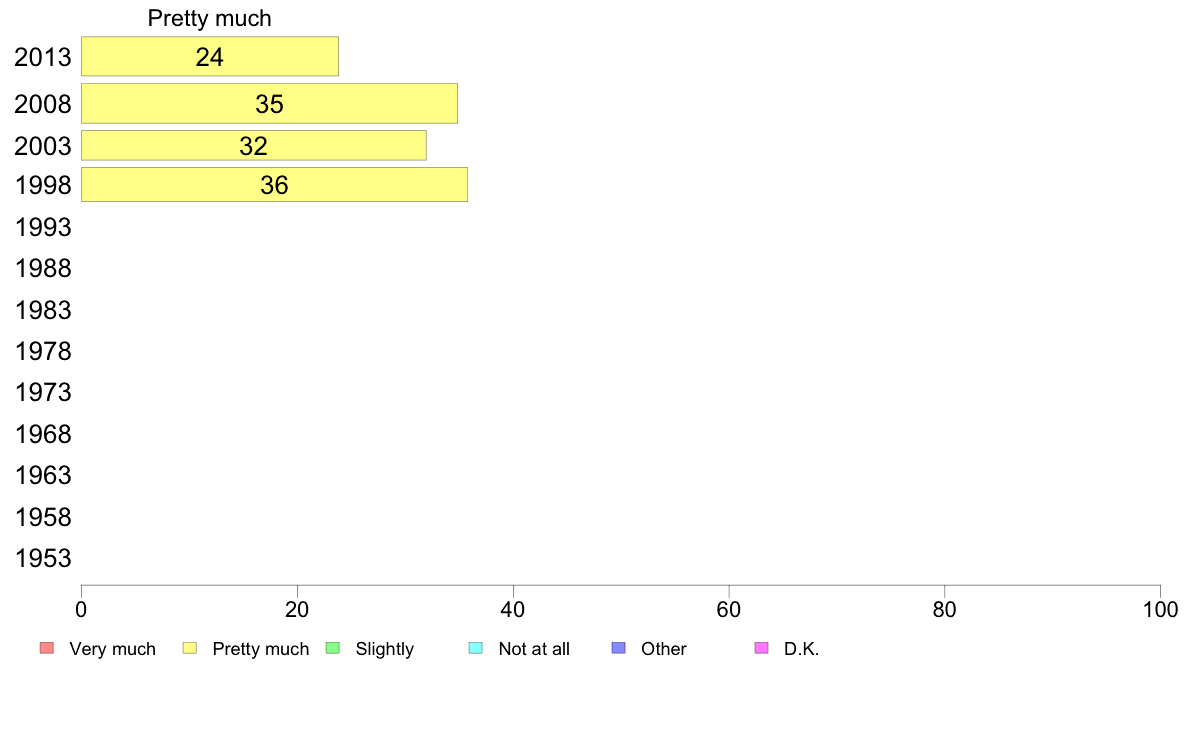Click the green Slightly legend swatch
This screenshot has height=736, width=1188.
point(333,648)
